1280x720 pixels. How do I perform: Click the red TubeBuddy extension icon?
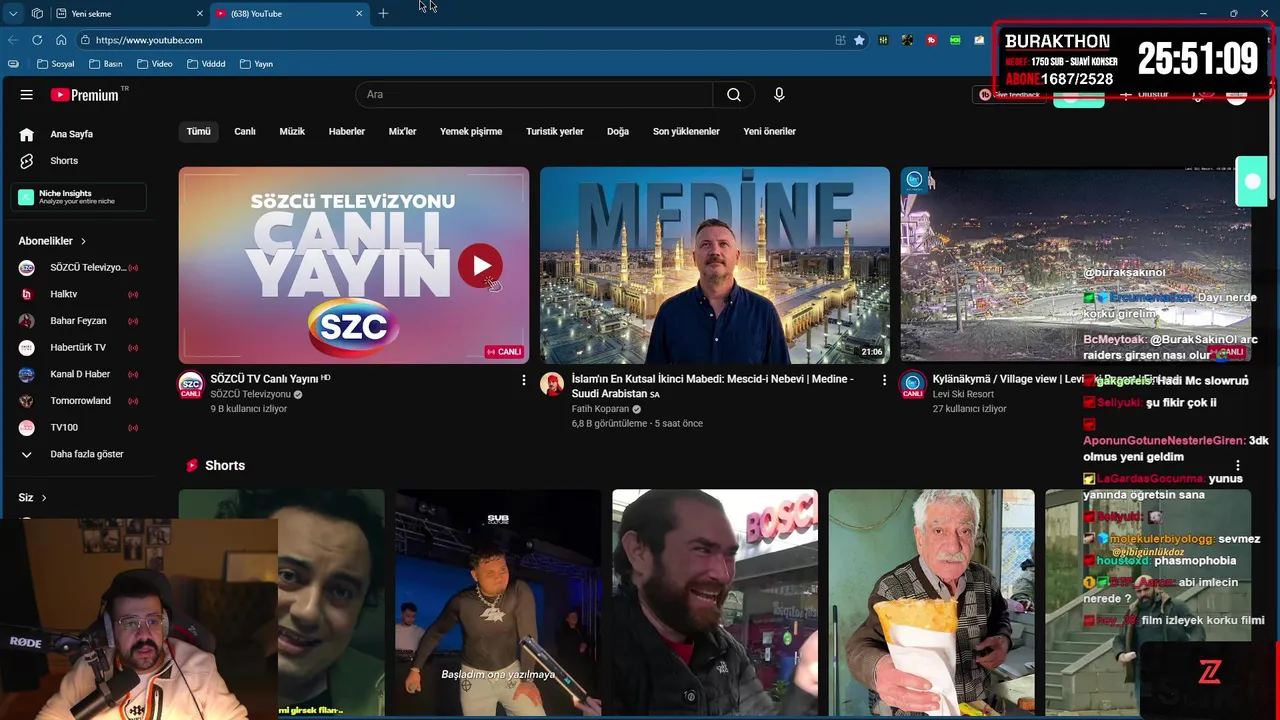pyautogui.click(x=931, y=40)
